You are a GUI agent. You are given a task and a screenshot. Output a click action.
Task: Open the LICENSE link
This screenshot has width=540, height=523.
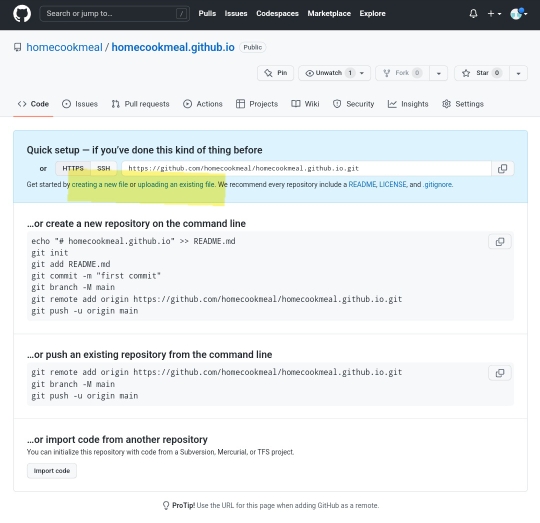point(393,185)
